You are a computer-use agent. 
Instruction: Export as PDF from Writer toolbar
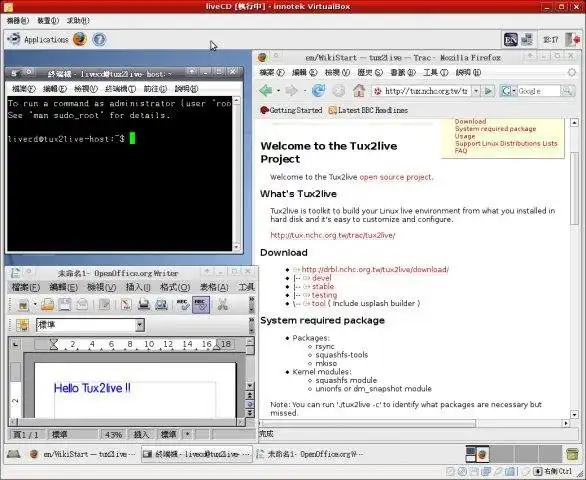[126, 305]
